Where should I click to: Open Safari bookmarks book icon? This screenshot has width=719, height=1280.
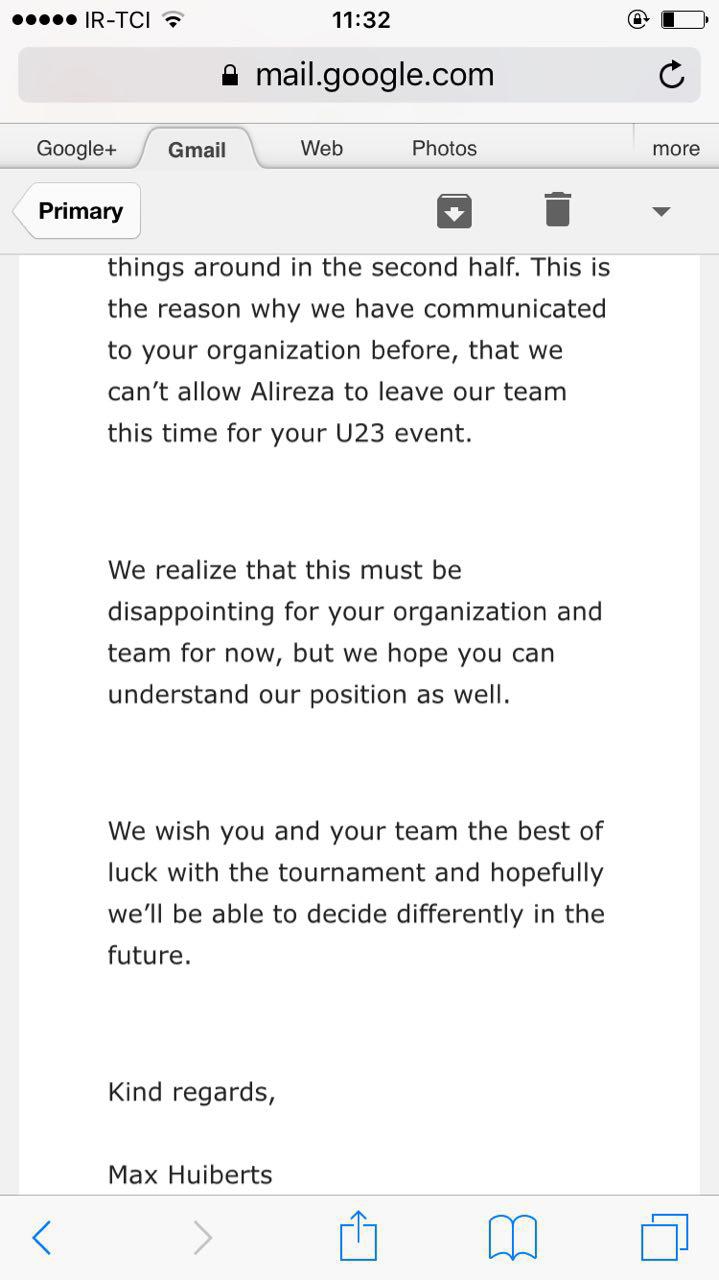tap(512, 1237)
